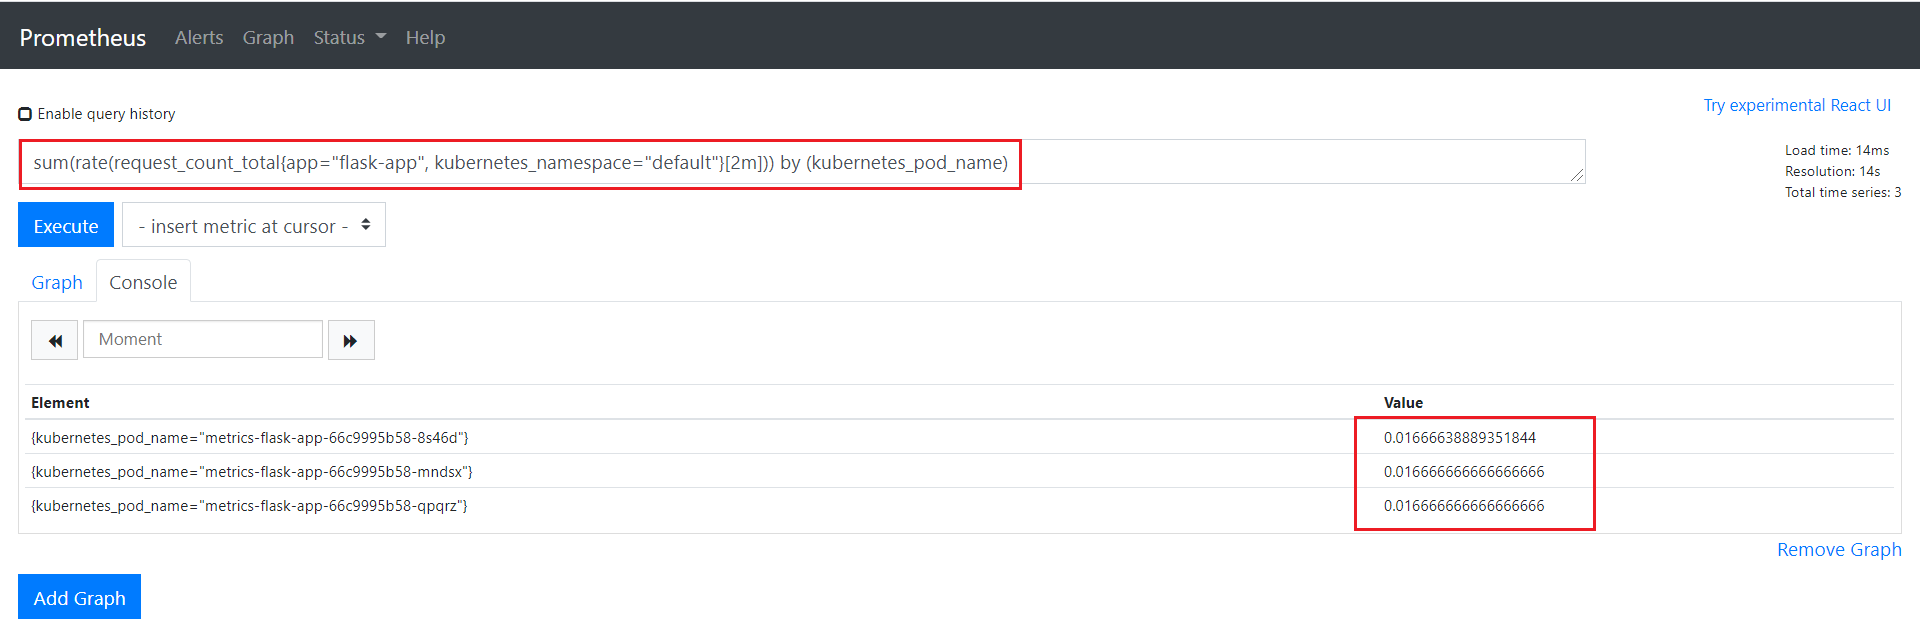The height and width of the screenshot is (640, 1920).
Task: Click the Status menu caret arrow
Action: (x=381, y=36)
